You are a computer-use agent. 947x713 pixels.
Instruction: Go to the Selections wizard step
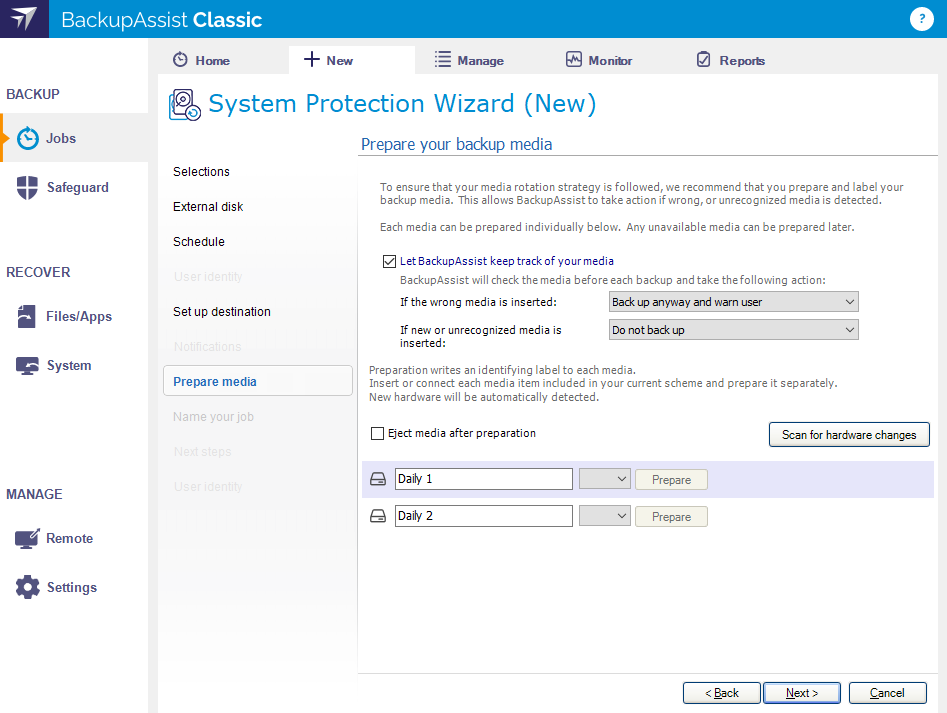pyautogui.click(x=201, y=171)
